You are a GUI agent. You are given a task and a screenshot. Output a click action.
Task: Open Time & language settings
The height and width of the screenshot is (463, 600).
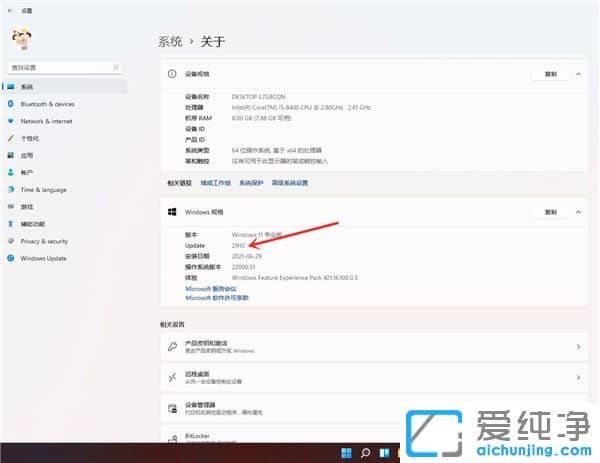coord(43,189)
